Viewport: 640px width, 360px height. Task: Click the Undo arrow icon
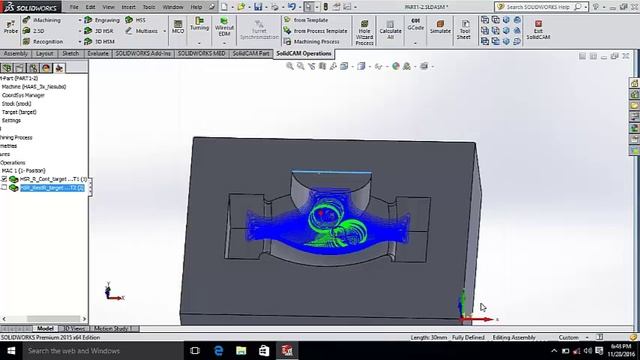[291, 7]
